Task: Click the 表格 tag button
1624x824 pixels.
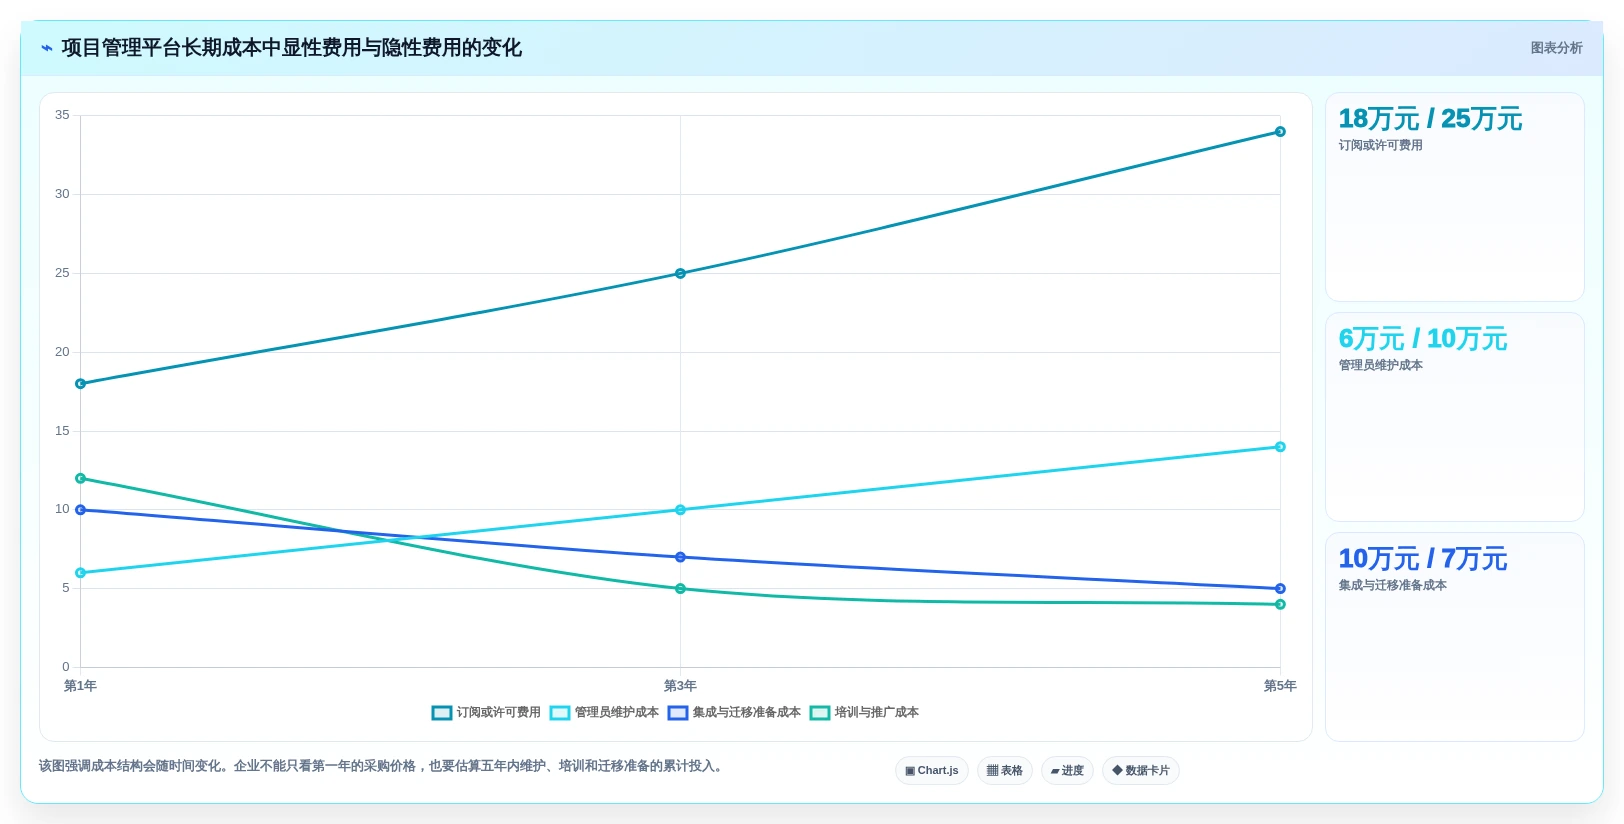Action: tap(1005, 771)
